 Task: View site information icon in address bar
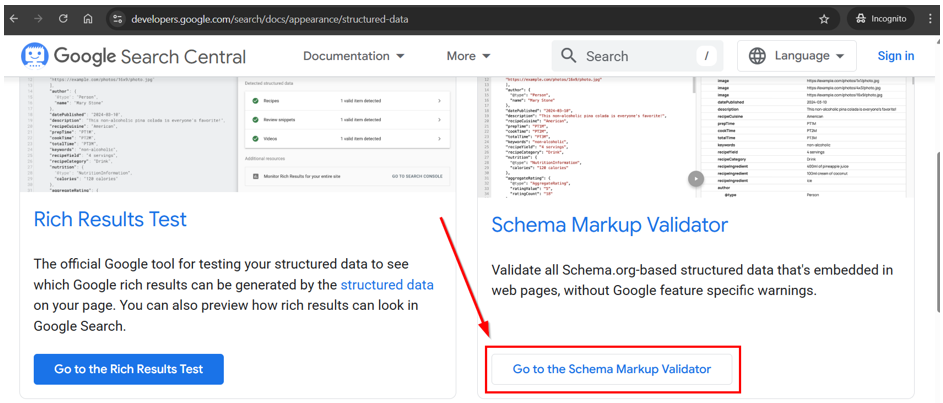click(117, 19)
